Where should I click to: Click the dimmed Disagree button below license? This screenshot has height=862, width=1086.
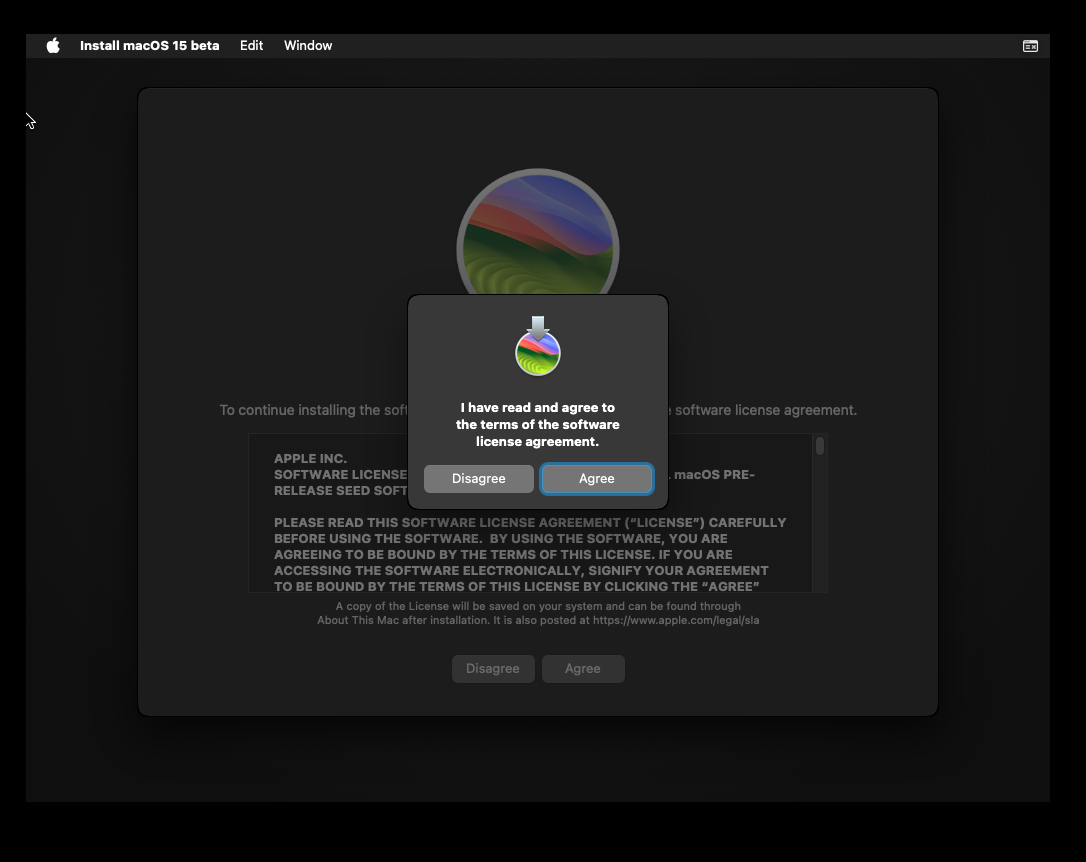(493, 669)
